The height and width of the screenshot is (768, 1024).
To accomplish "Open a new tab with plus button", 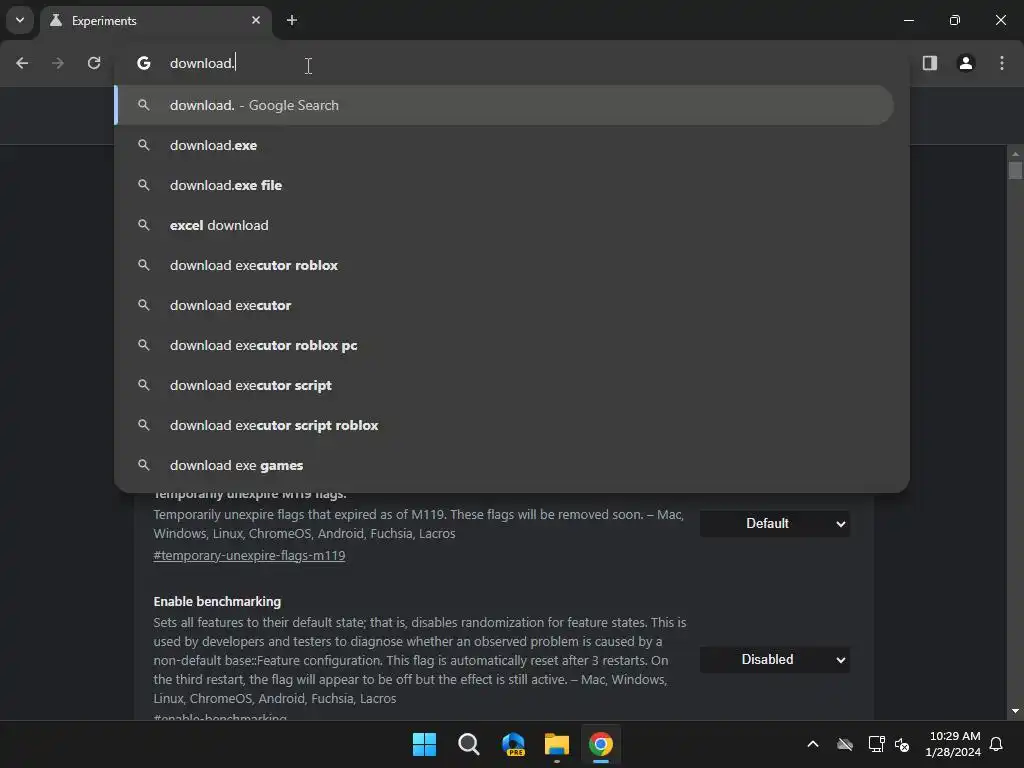I will pos(292,20).
